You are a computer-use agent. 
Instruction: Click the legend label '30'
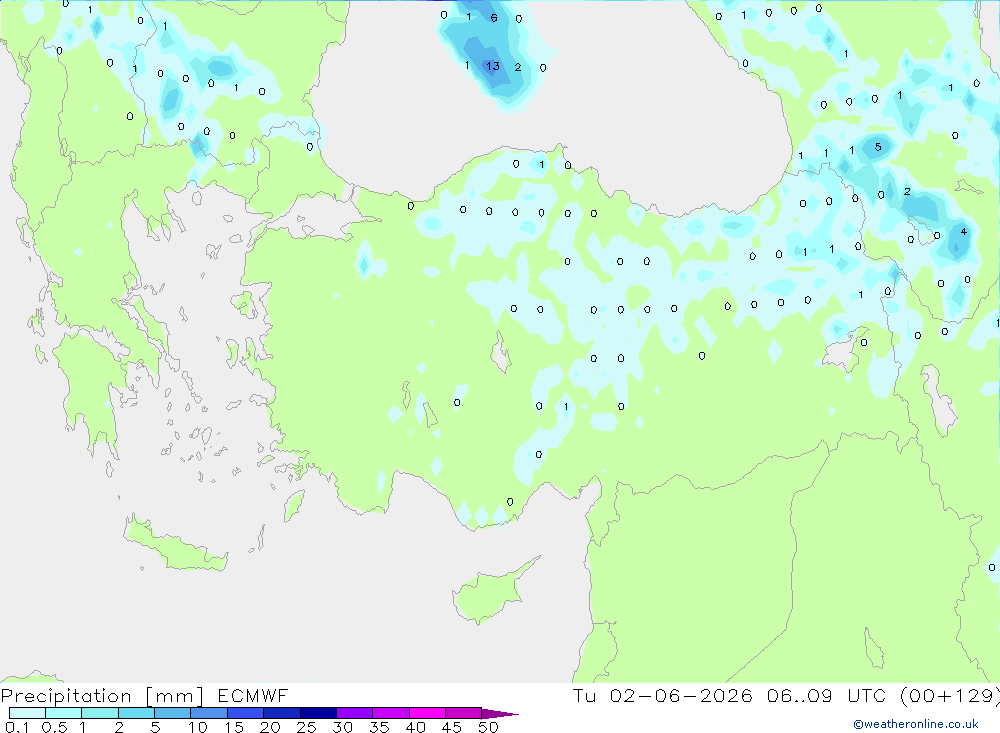[342, 727]
